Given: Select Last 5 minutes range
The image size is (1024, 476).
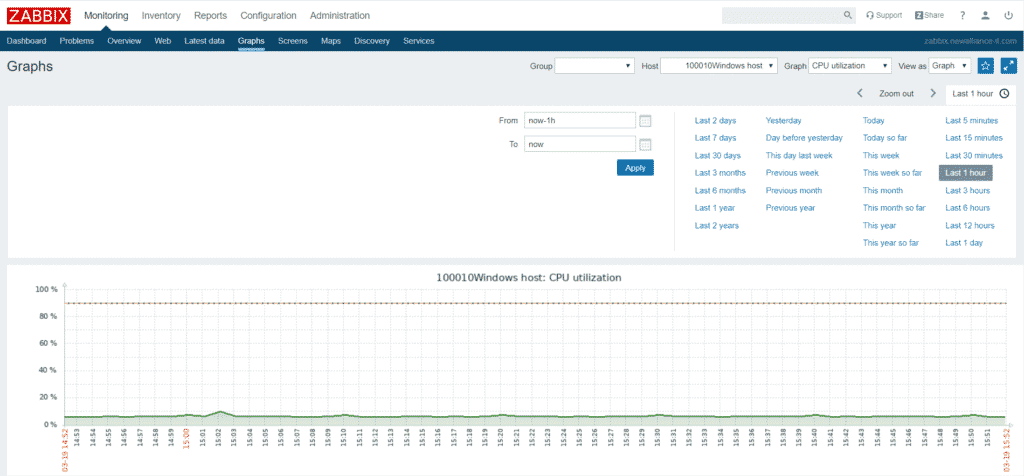Looking at the screenshot, I should [x=972, y=121].
